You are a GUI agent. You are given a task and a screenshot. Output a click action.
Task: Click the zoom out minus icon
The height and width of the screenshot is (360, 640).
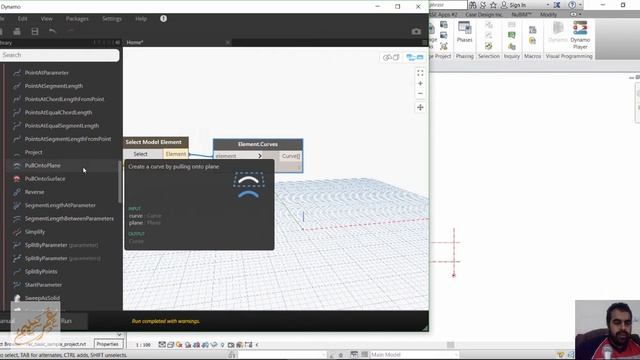point(420,93)
